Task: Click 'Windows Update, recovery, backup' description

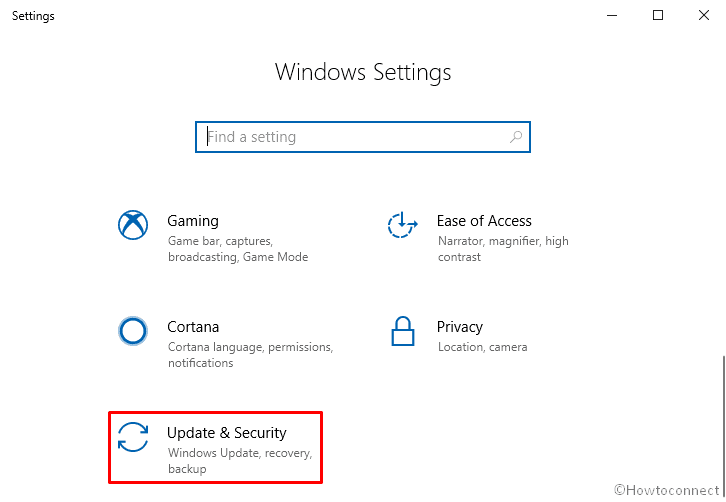Action: (x=240, y=460)
